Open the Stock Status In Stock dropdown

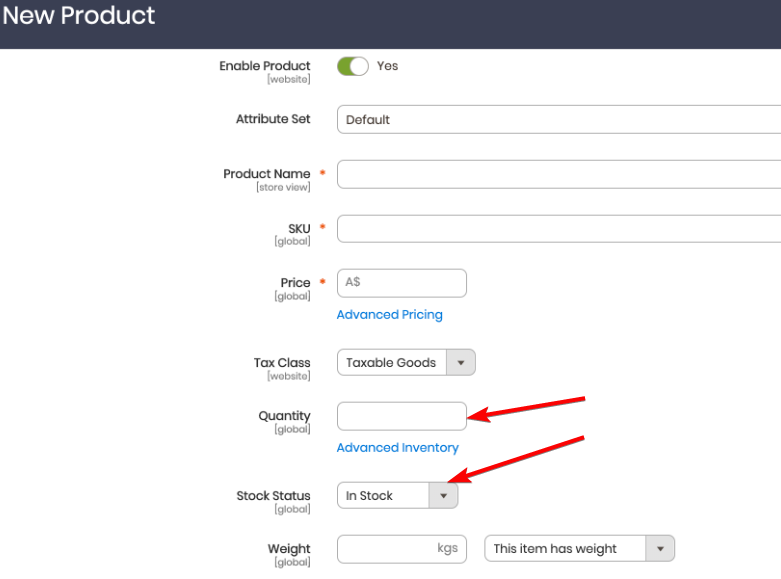tap(397, 495)
